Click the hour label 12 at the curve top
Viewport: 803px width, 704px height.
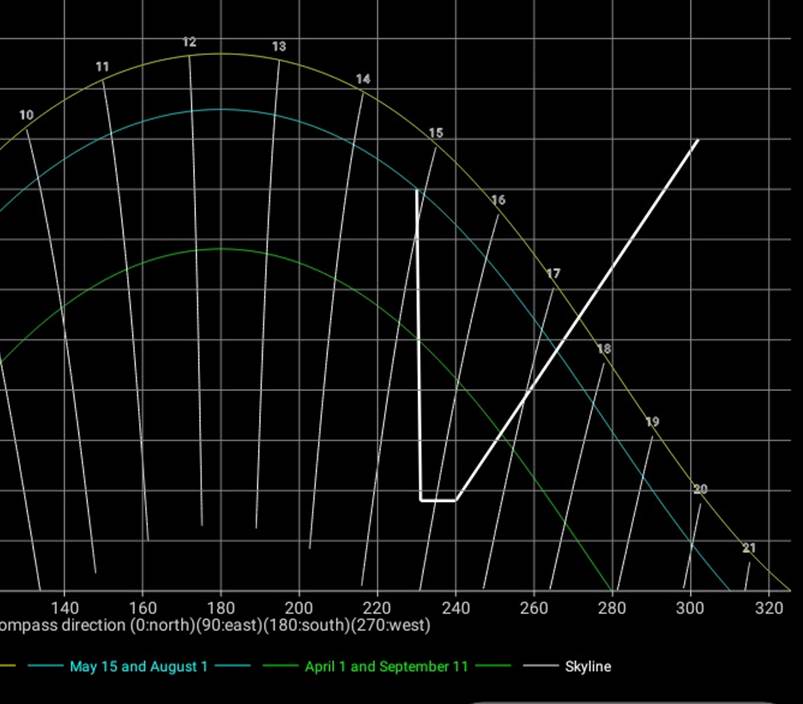pos(189,42)
